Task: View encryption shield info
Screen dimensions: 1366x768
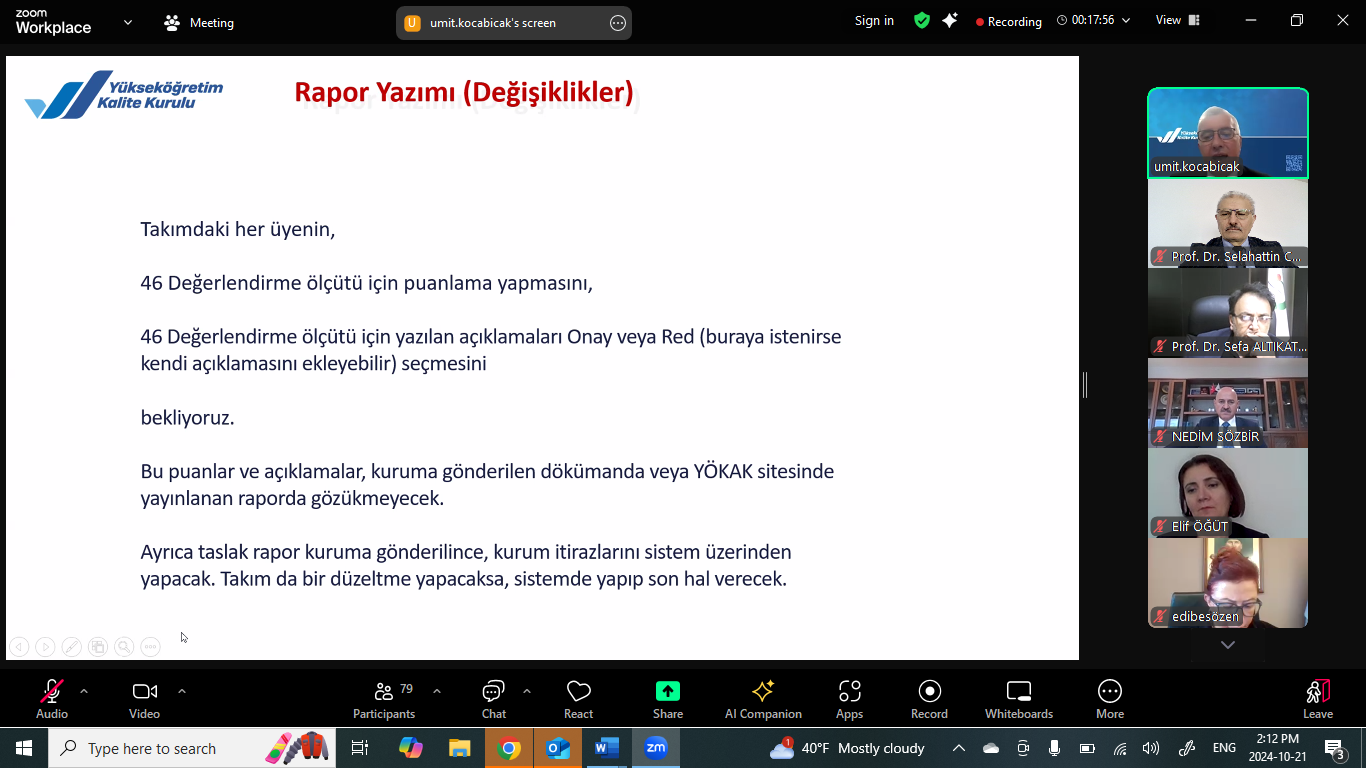Action: coord(922,20)
